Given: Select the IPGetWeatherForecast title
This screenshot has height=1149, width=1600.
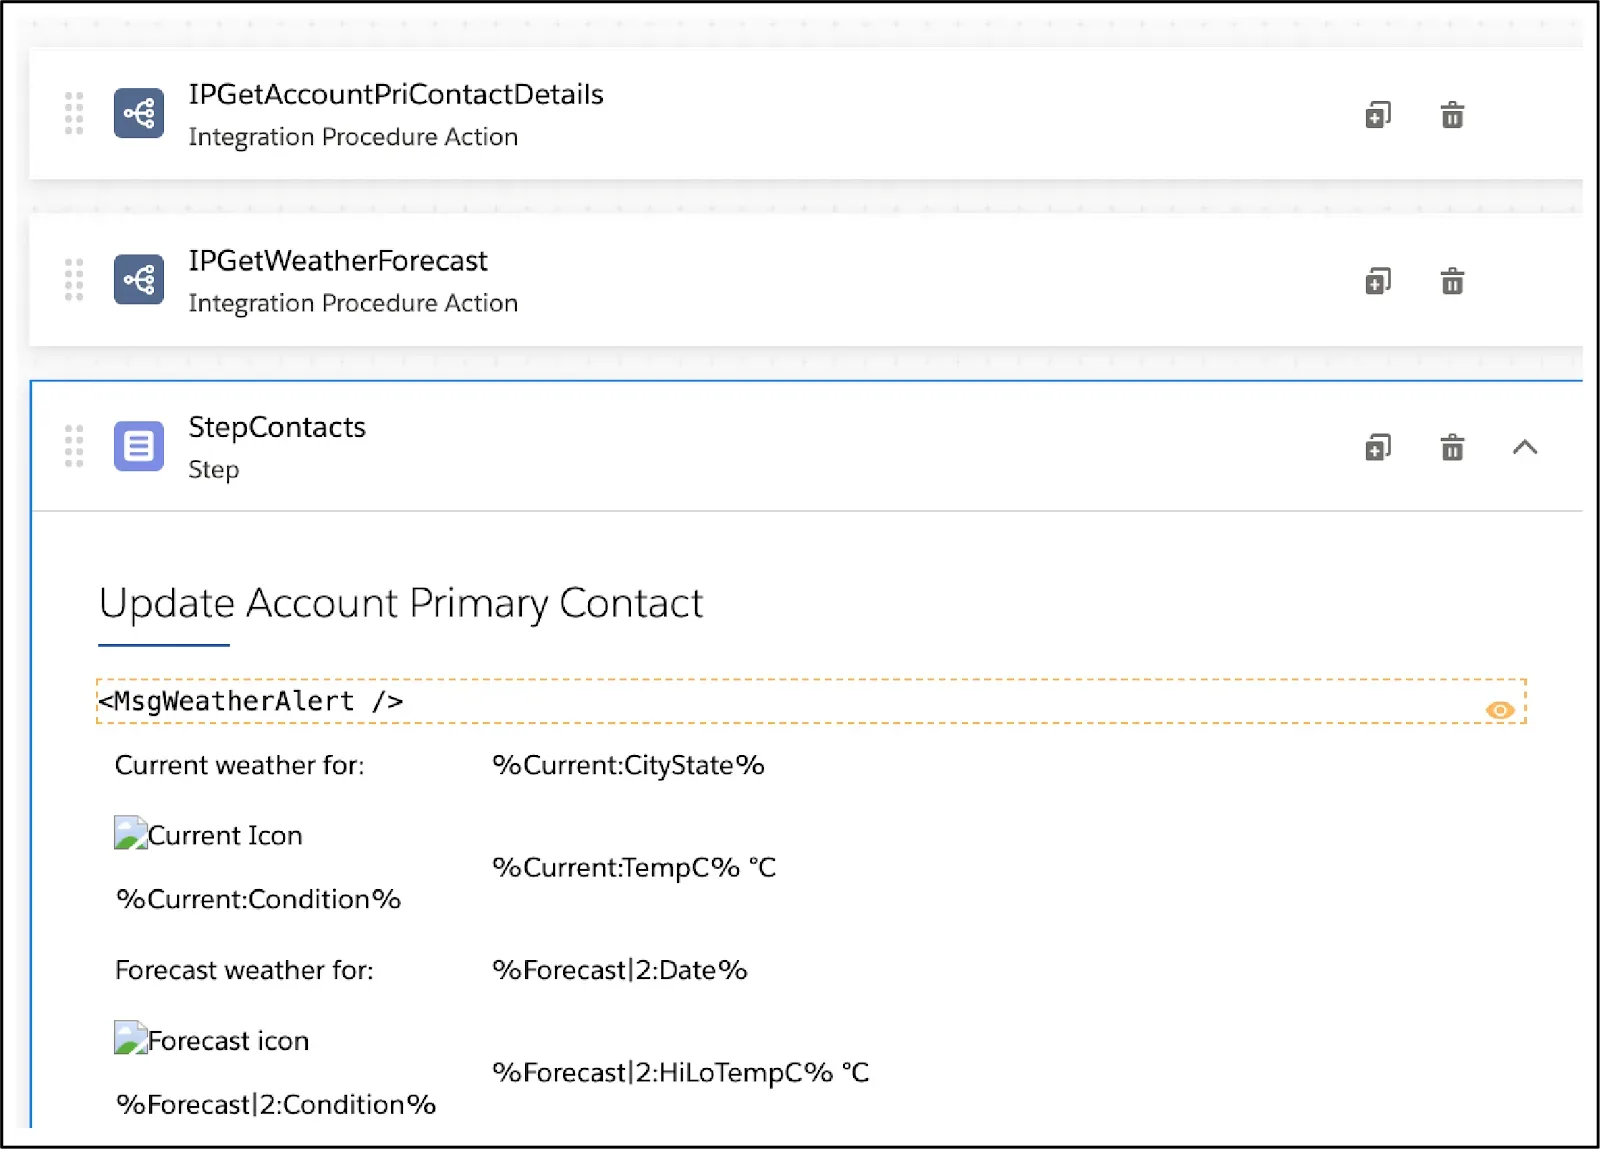Looking at the screenshot, I should (338, 261).
